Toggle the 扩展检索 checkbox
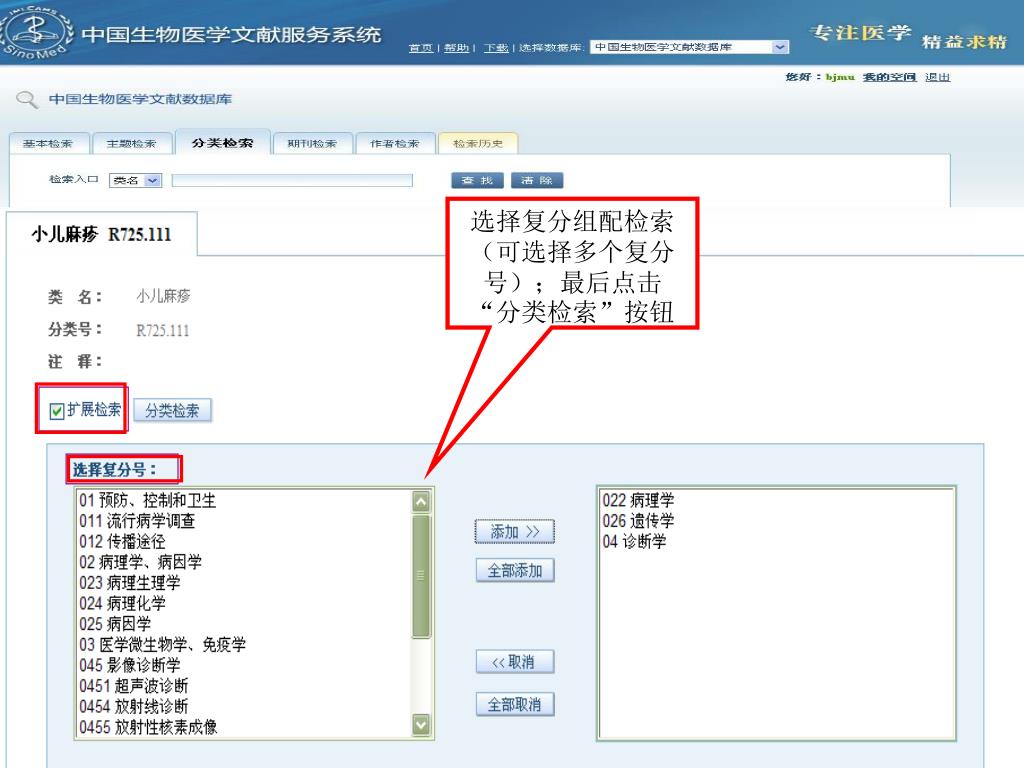 [57, 411]
